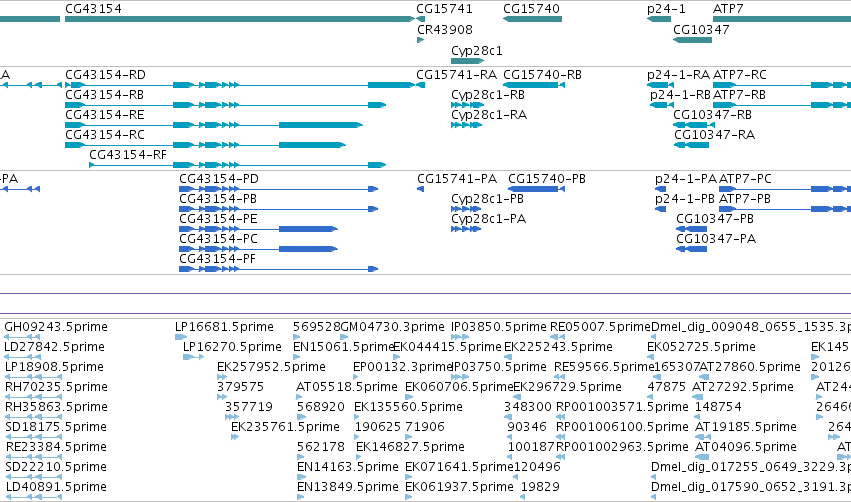The width and height of the screenshot is (851, 502).
Task: Click the p24-1-RB transcript label
Action: click(x=680, y=95)
